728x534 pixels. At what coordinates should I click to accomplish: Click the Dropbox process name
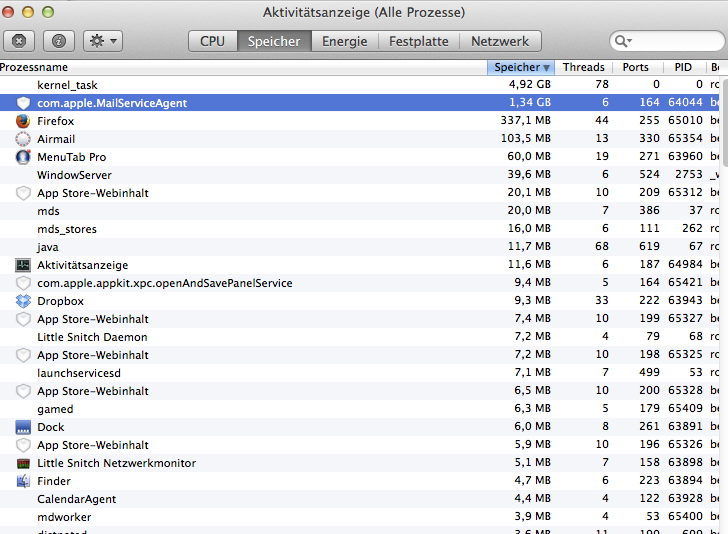click(x=60, y=301)
